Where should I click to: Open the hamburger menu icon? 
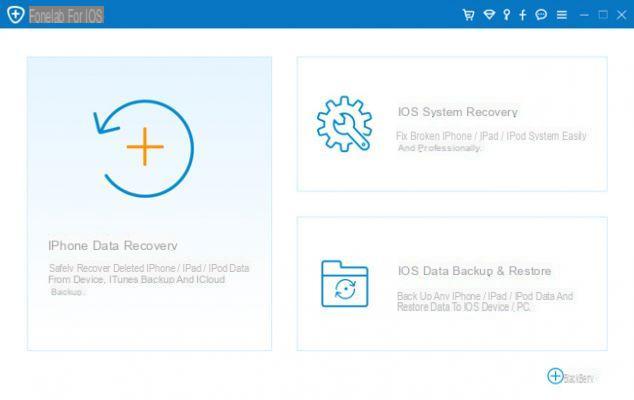(562, 15)
